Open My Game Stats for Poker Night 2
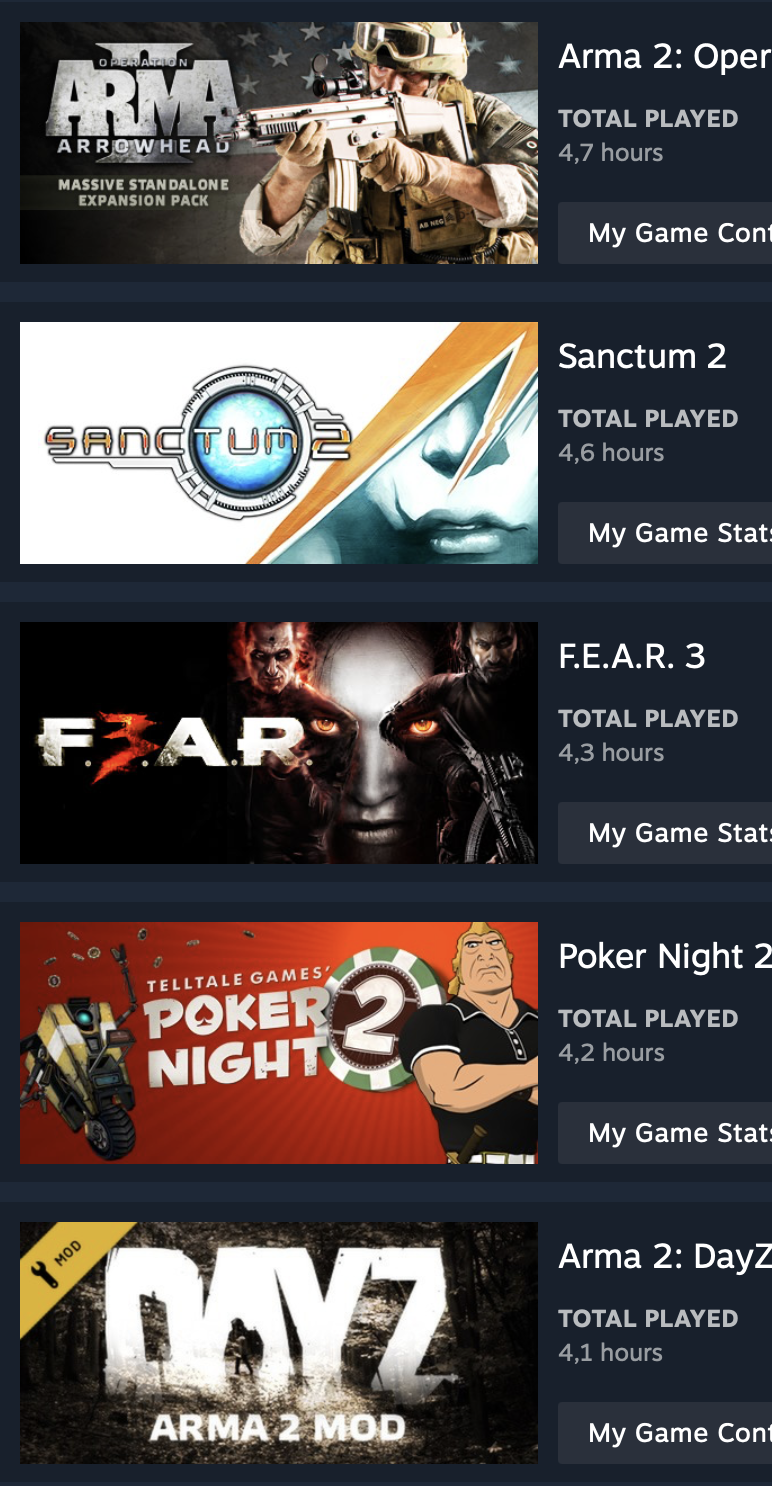The width and height of the screenshot is (772, 1486). click(665, 1133)
